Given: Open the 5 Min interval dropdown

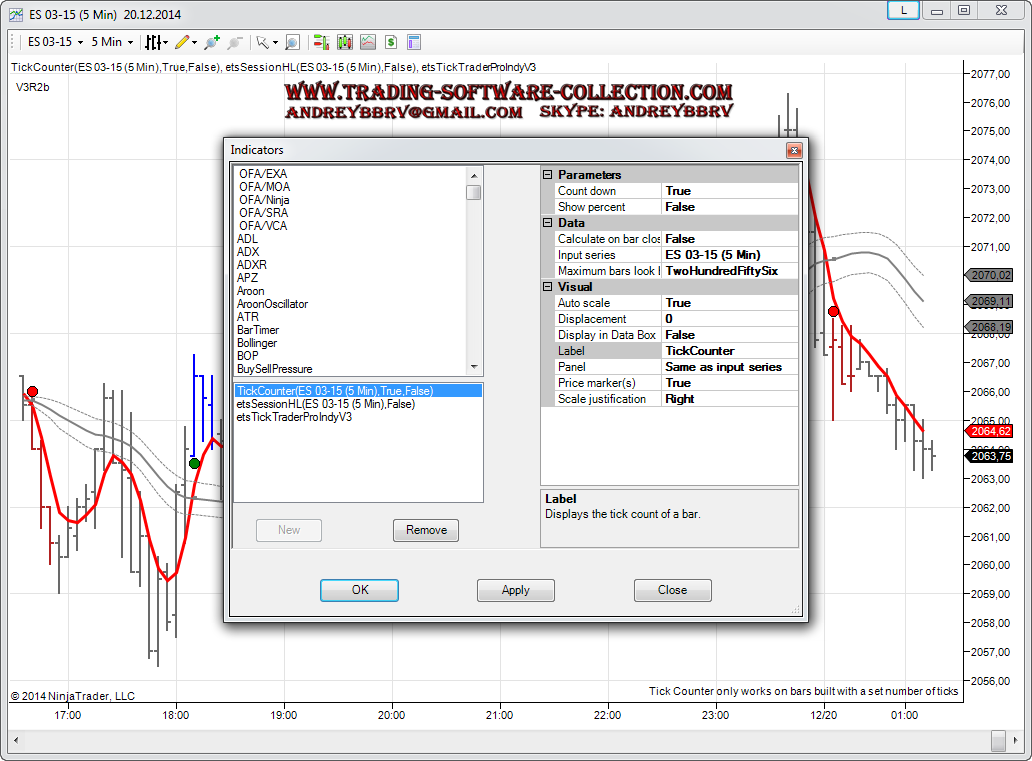Looking at the screenshot, I should pyautogui.click(x=111, y=42).
